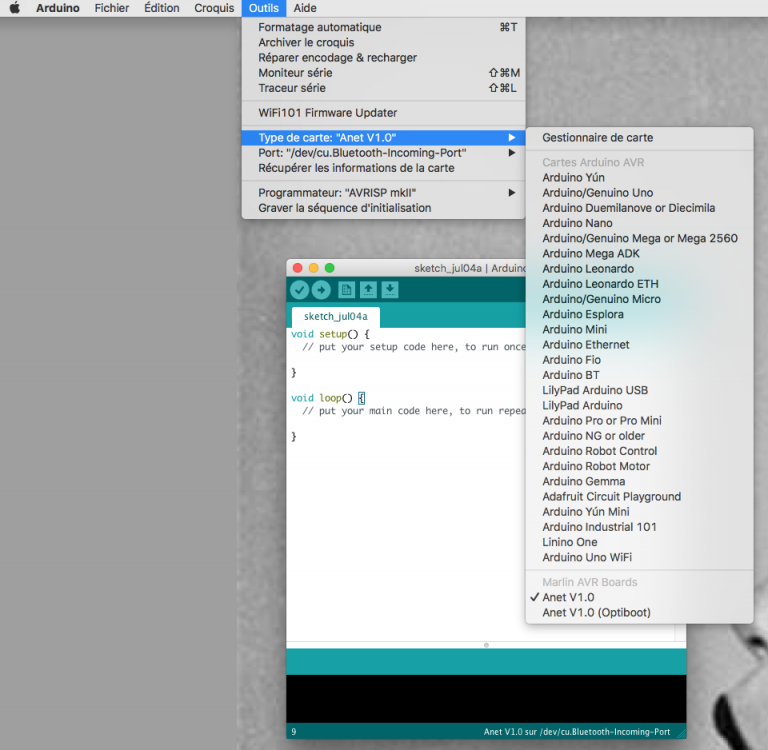
Task: Select Arduino NG or older
Action: (x=639, y=435)
